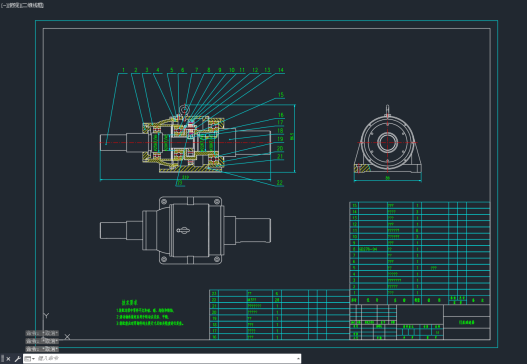Viewport: 527px width, 364px height.
Task: Select parts list row number 23 cell
Action: tap(214, 293)
